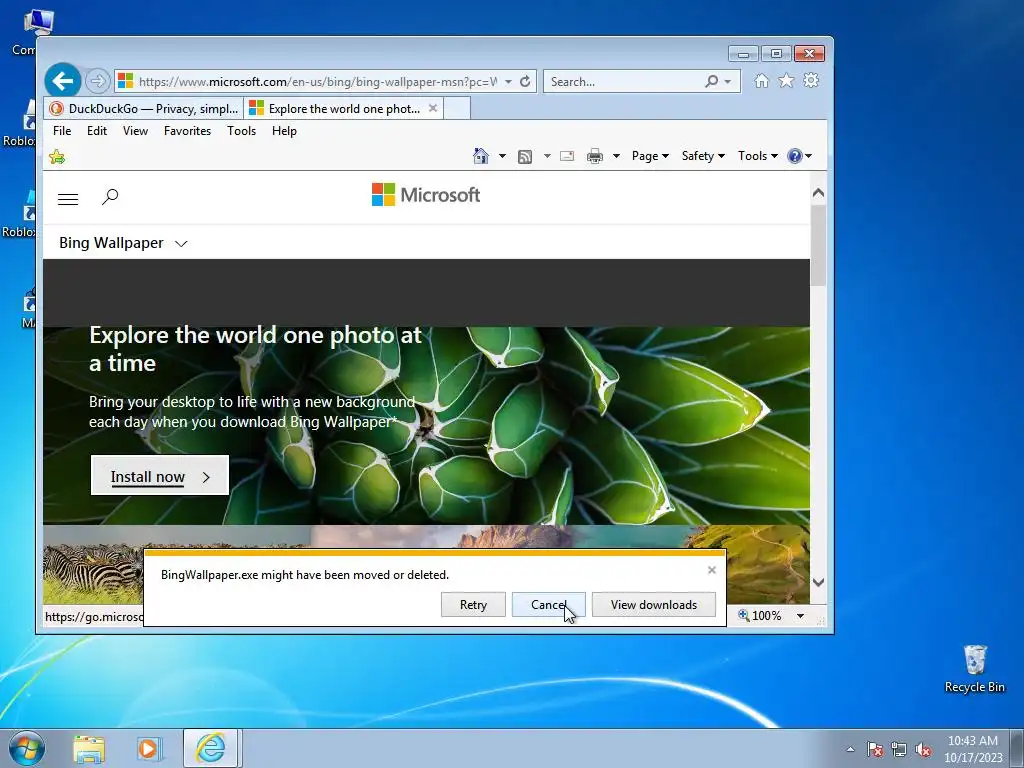
Task: Click the command bar Home icon
Action: 481,156
